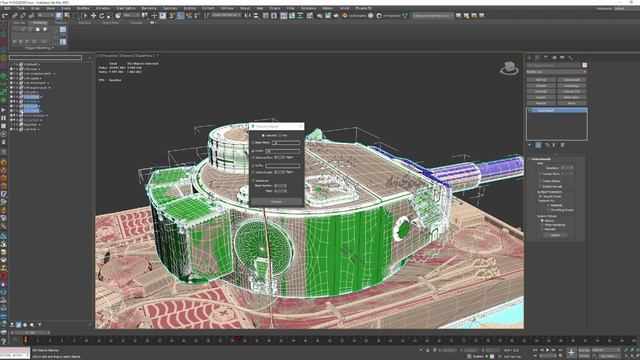Screen dimensions: 640x360
Task: Activate the Select and Move tool
Action: (93, 16)
